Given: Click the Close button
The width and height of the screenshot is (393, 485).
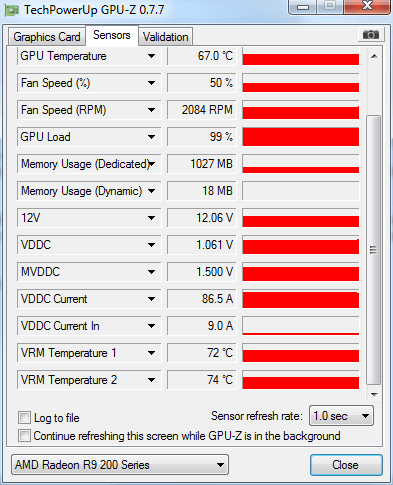Looking at the screenshot, I should (x=346, y=465).
